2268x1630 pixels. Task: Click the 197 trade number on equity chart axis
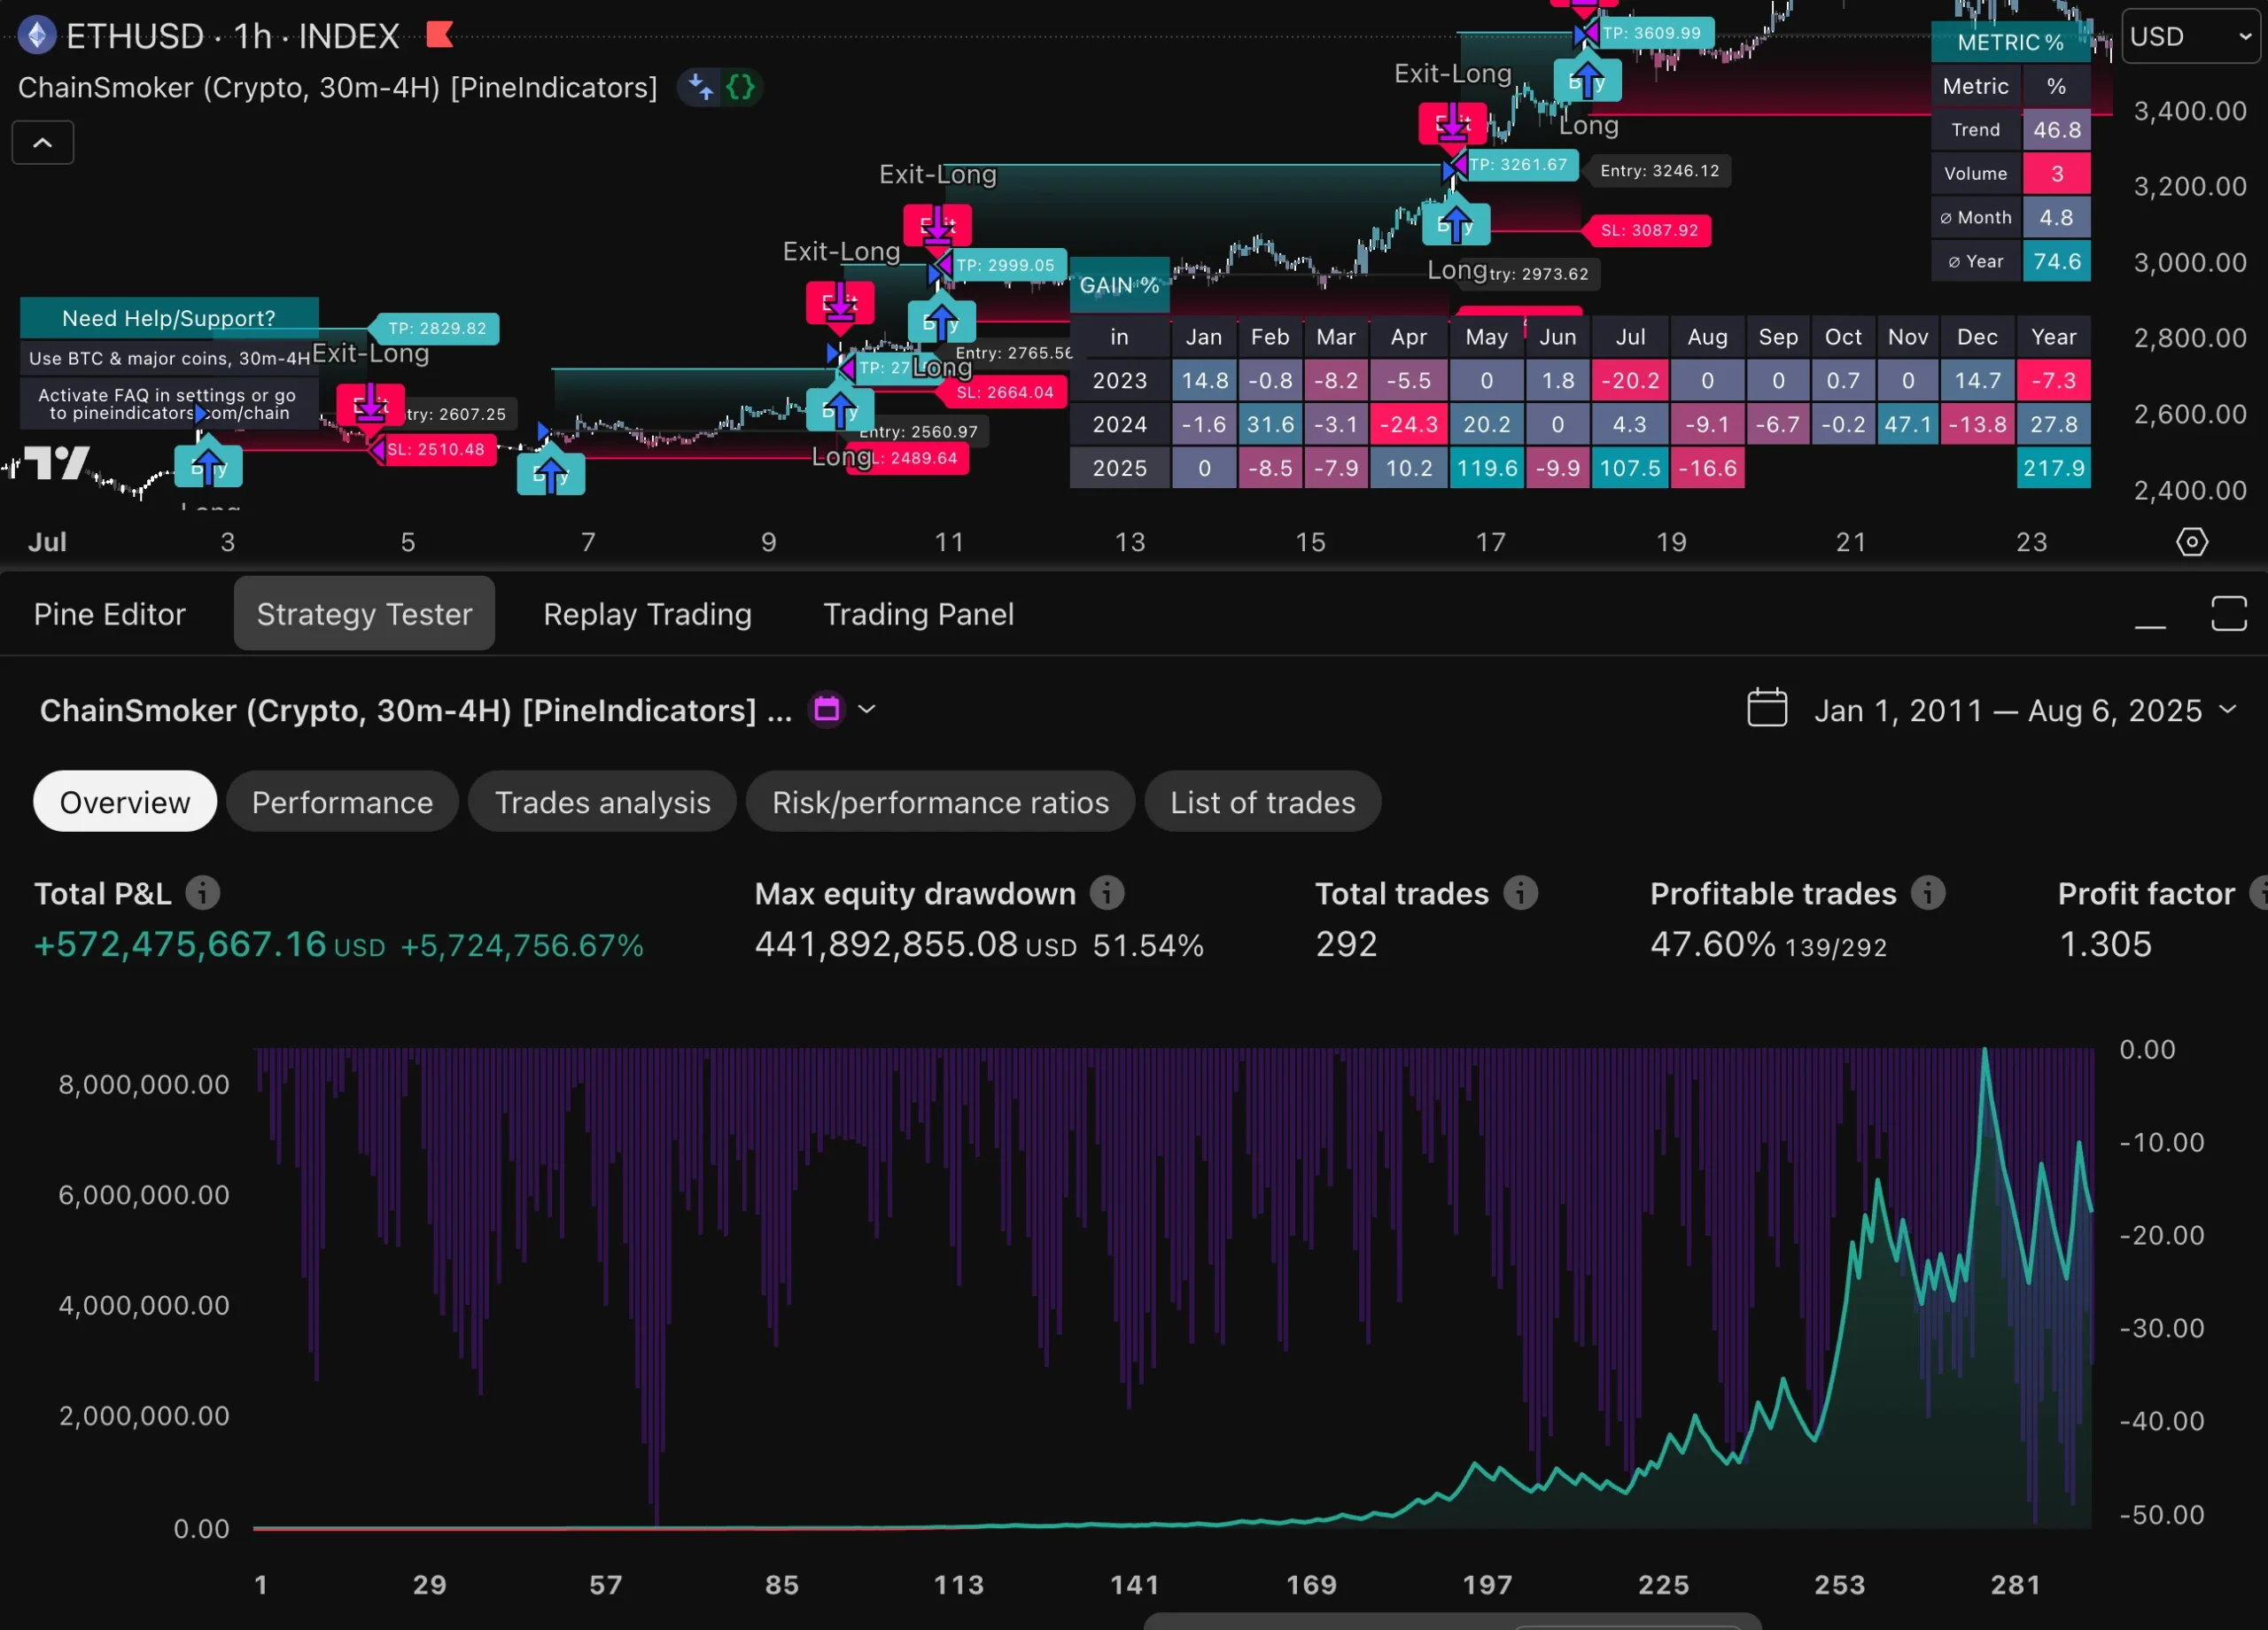(1487, 1584)
